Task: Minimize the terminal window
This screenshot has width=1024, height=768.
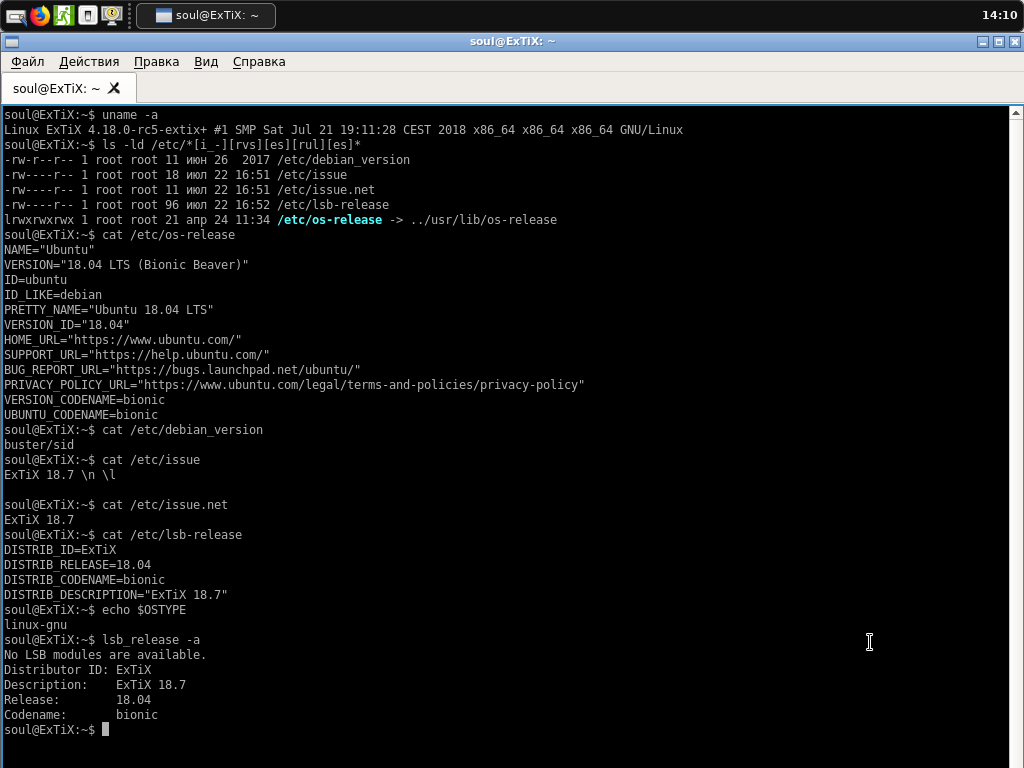Action: 983,42
